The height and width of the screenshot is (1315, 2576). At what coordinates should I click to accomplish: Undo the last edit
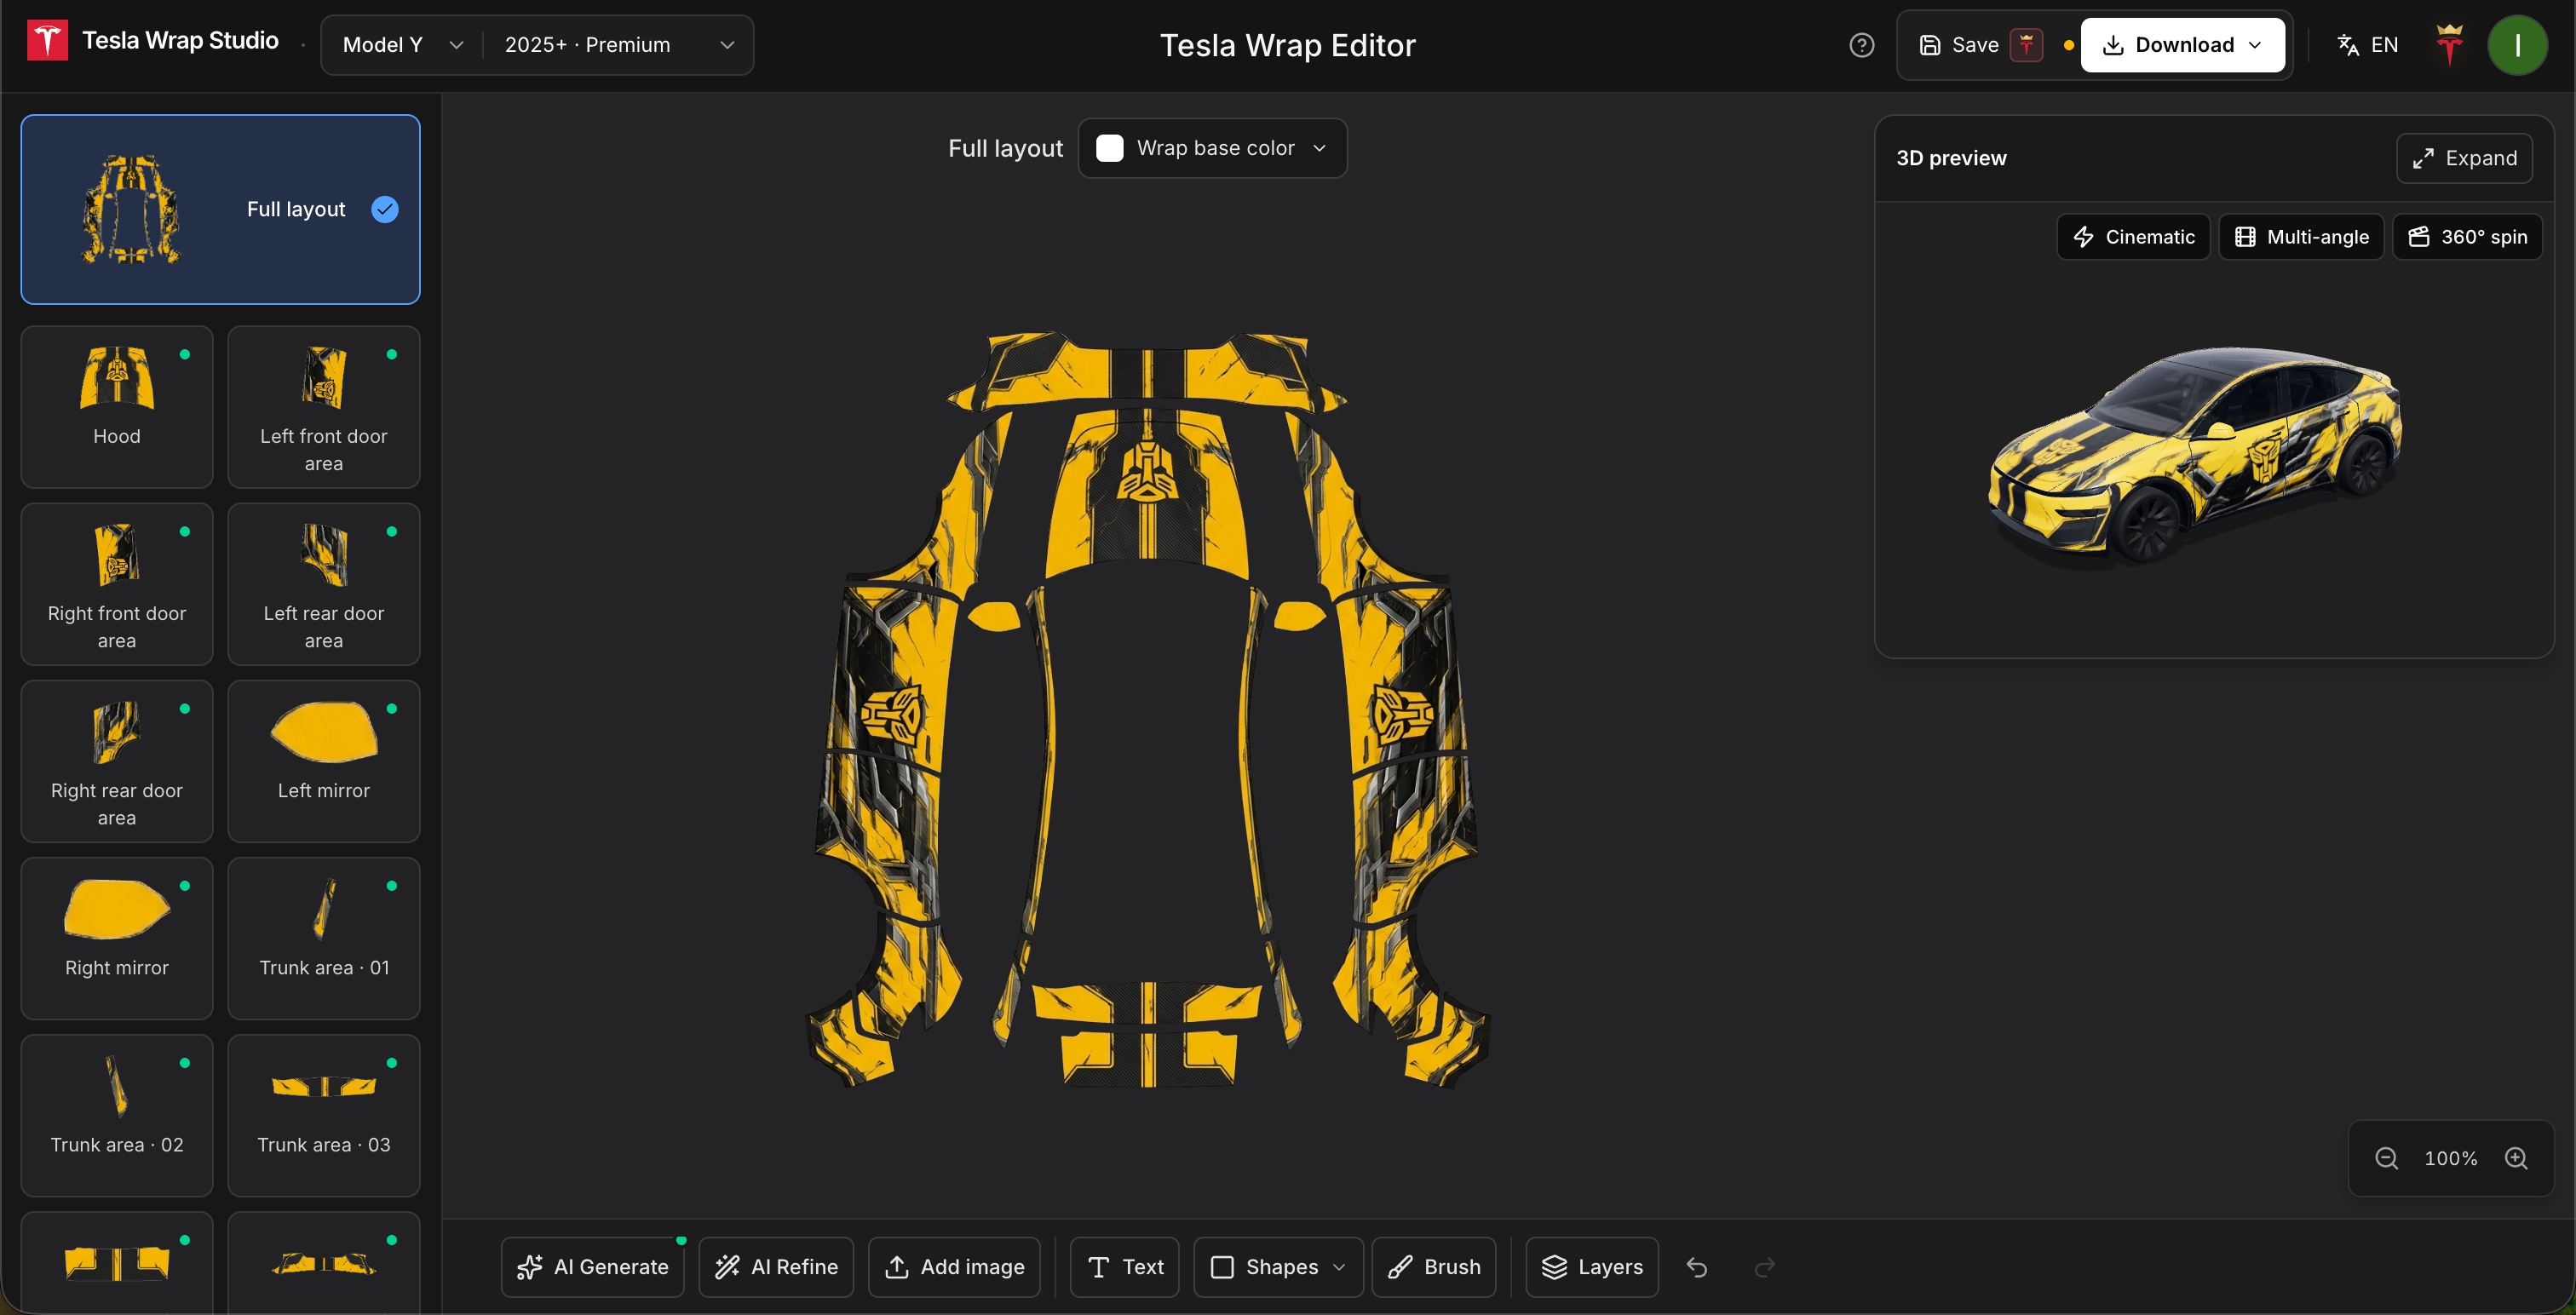[x=1697, y=1267]
